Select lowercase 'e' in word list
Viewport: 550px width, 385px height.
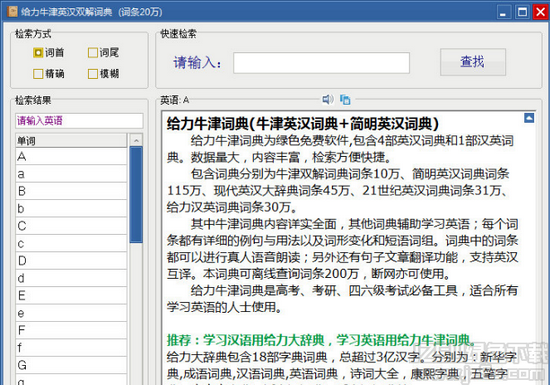pos(71,312)
